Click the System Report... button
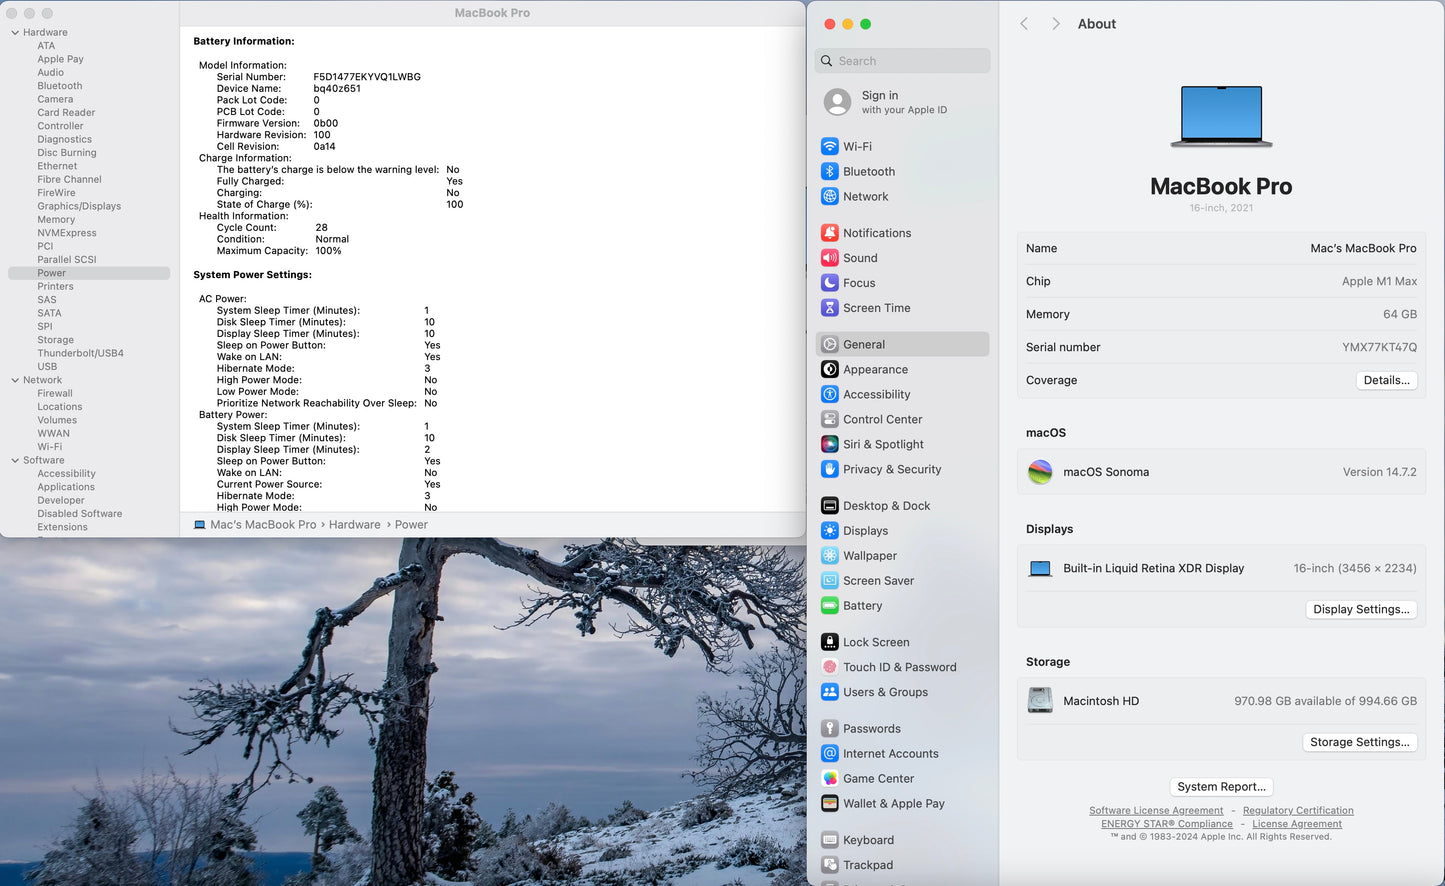This screenshot has height=886, width=1445. click(x=1221, y=787)
